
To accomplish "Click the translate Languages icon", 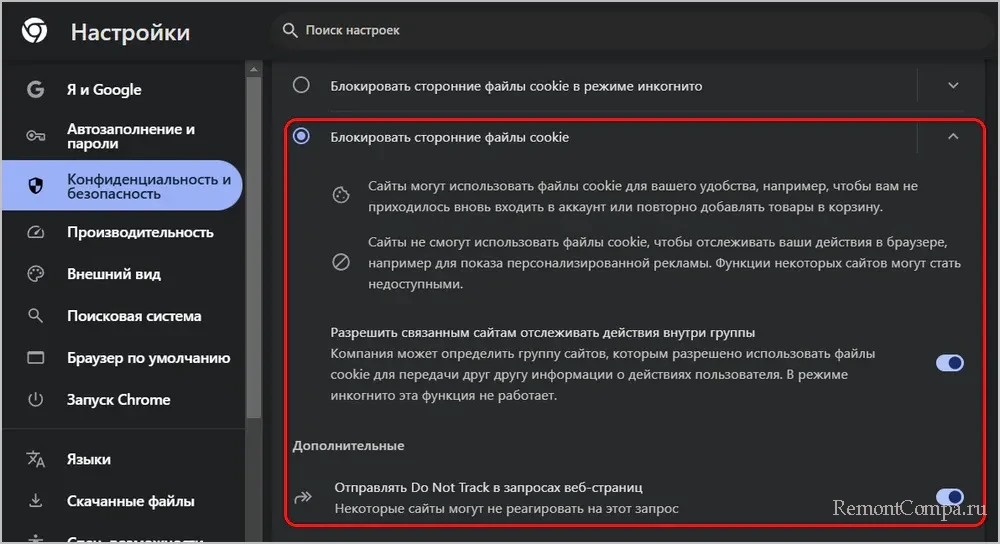I will (x=36, y=460).
